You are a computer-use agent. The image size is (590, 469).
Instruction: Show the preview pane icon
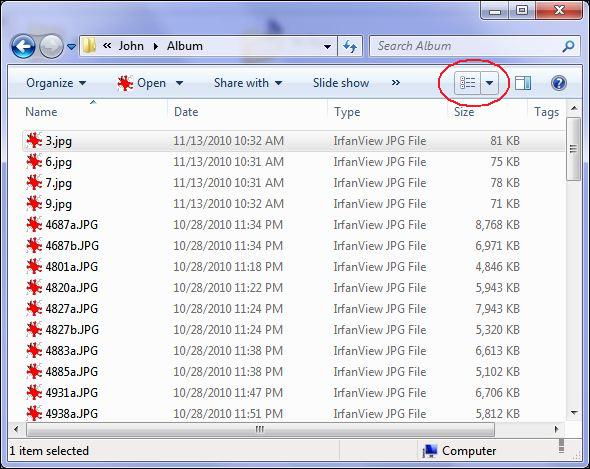coord(523,83)
